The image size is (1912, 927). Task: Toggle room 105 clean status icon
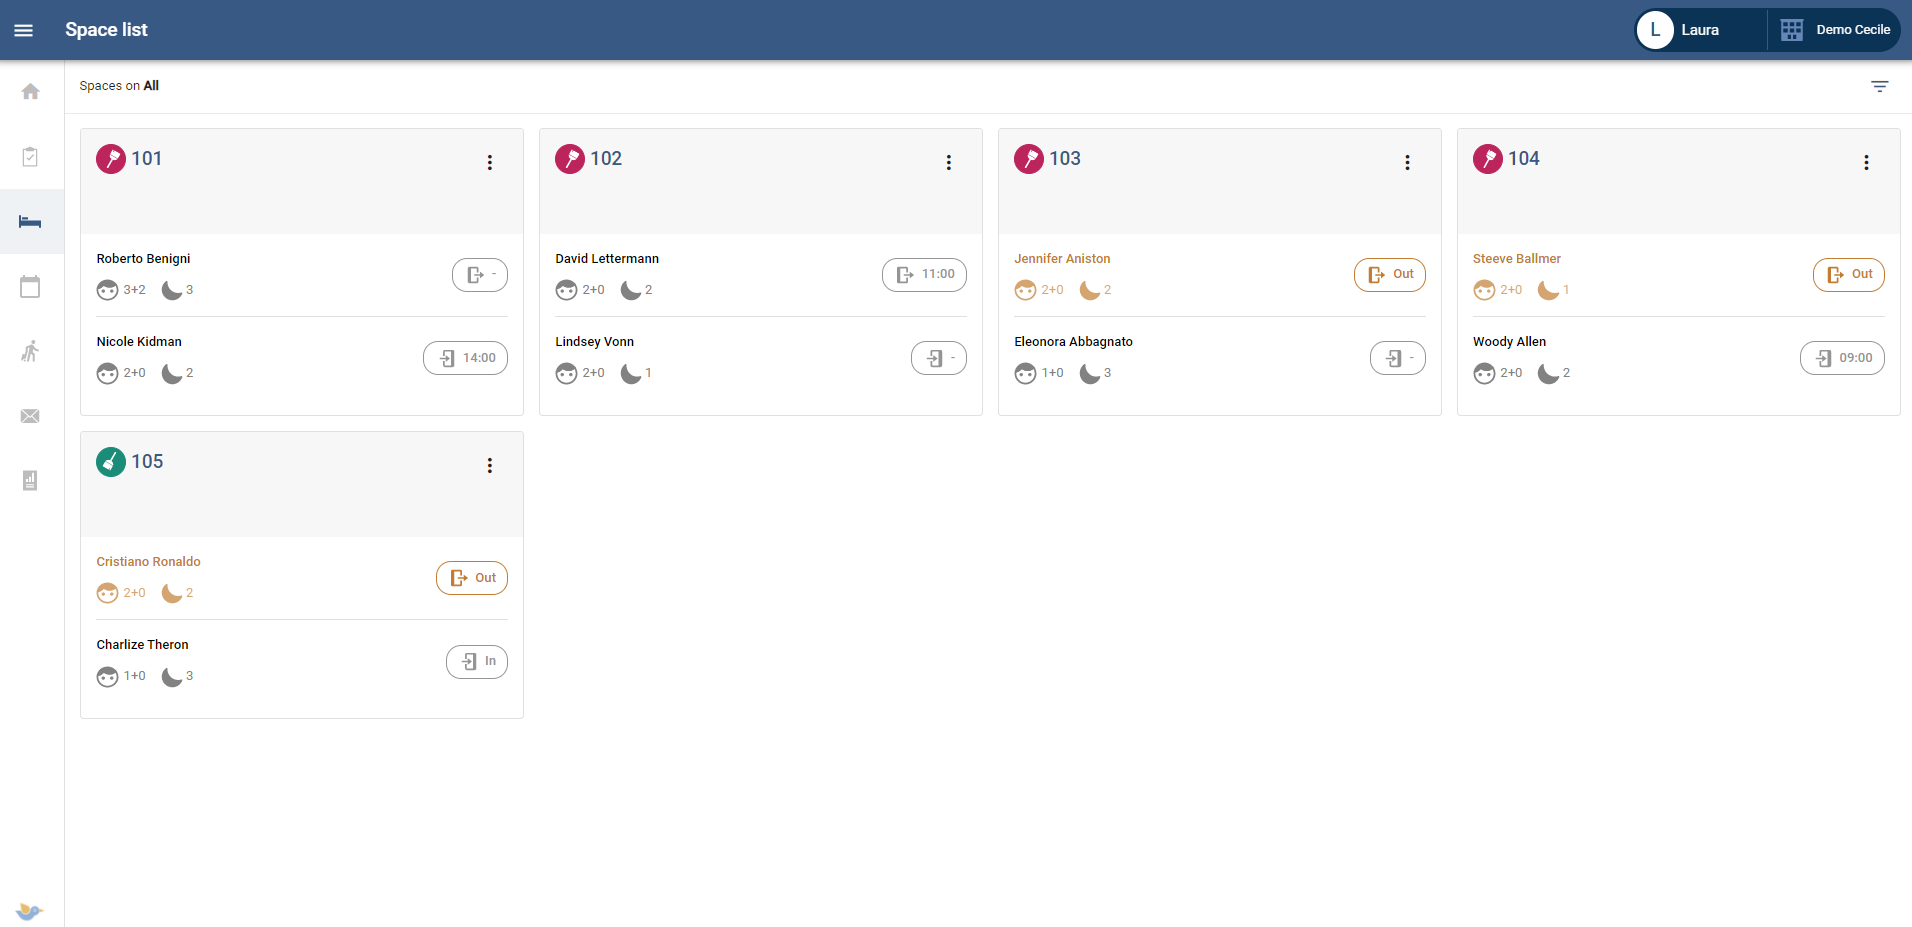[111, 462]
